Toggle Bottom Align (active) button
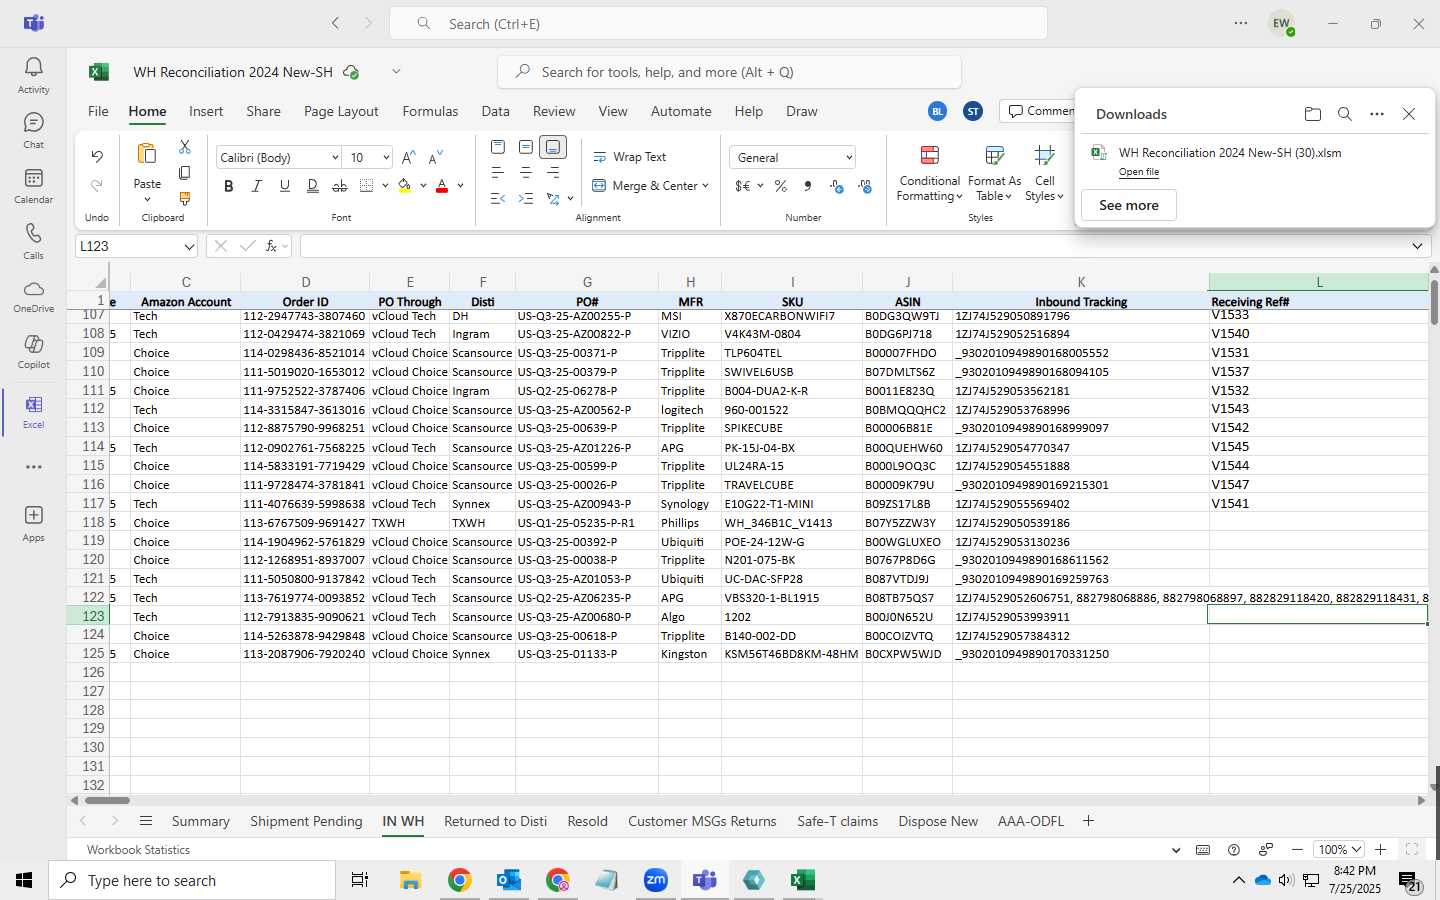This screenshot has height=900, width=1440. 553,147
